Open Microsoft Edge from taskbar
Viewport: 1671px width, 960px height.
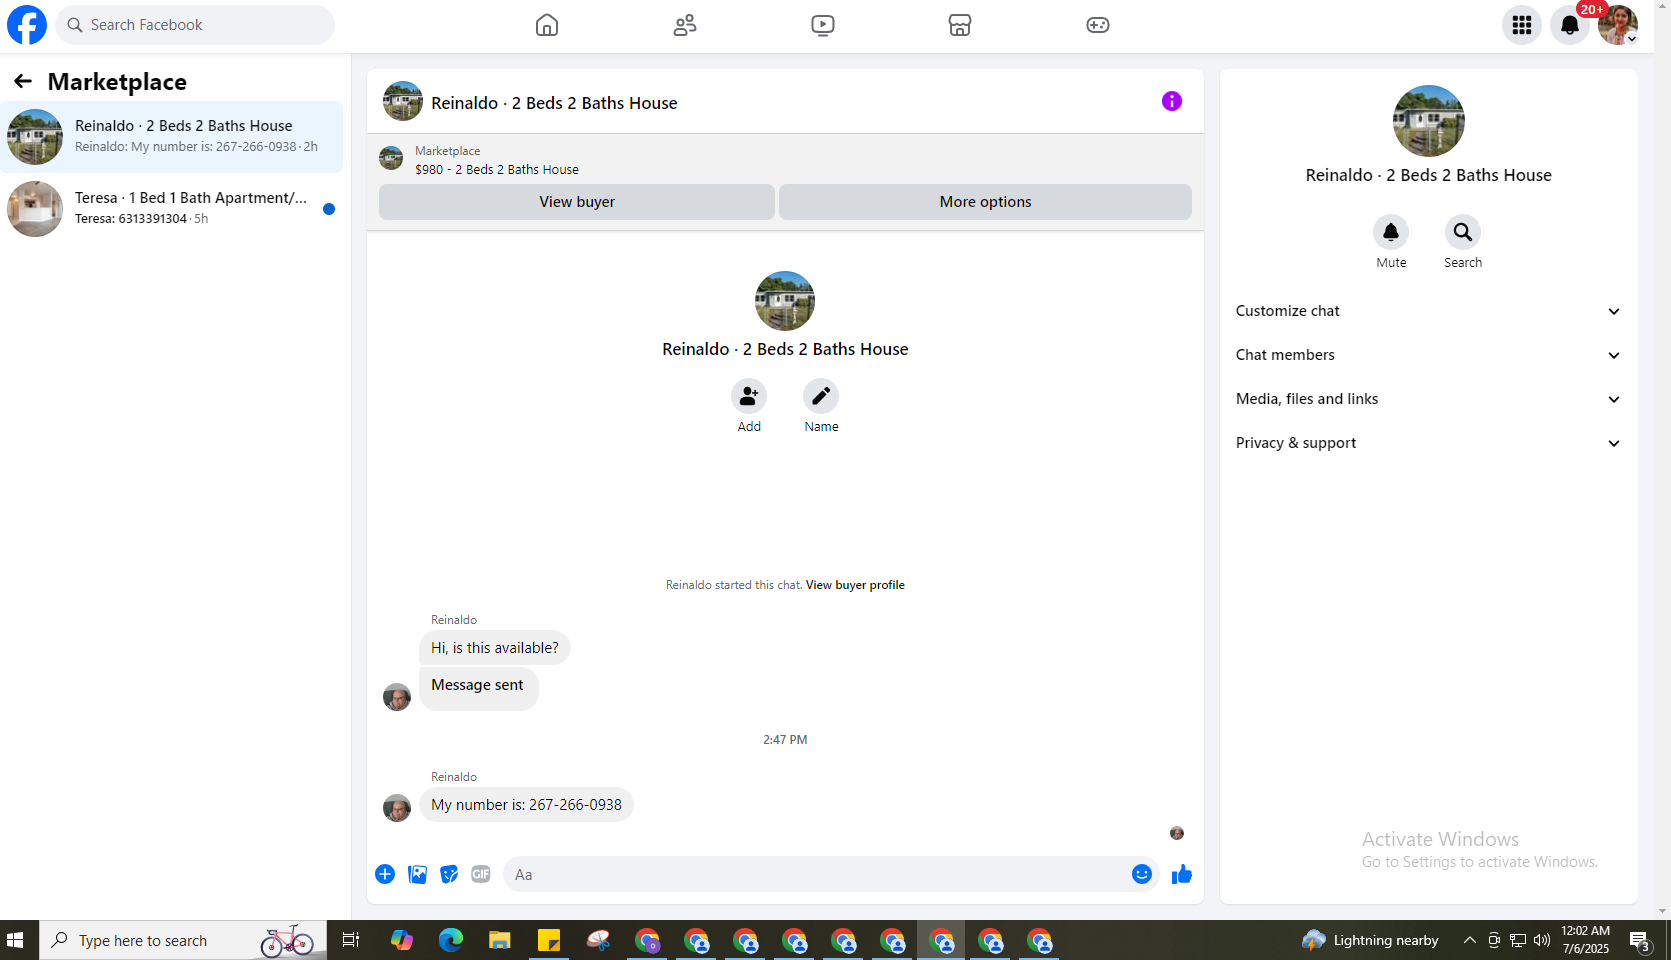(x=451, y=940)
